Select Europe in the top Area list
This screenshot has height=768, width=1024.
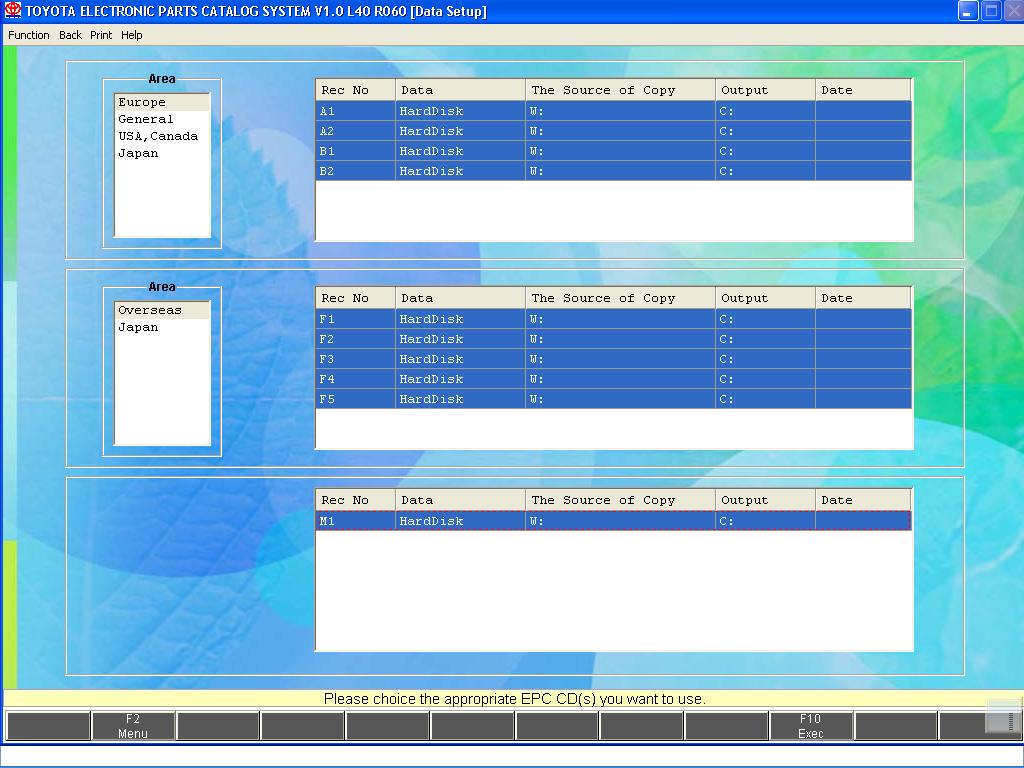point(142,102)
